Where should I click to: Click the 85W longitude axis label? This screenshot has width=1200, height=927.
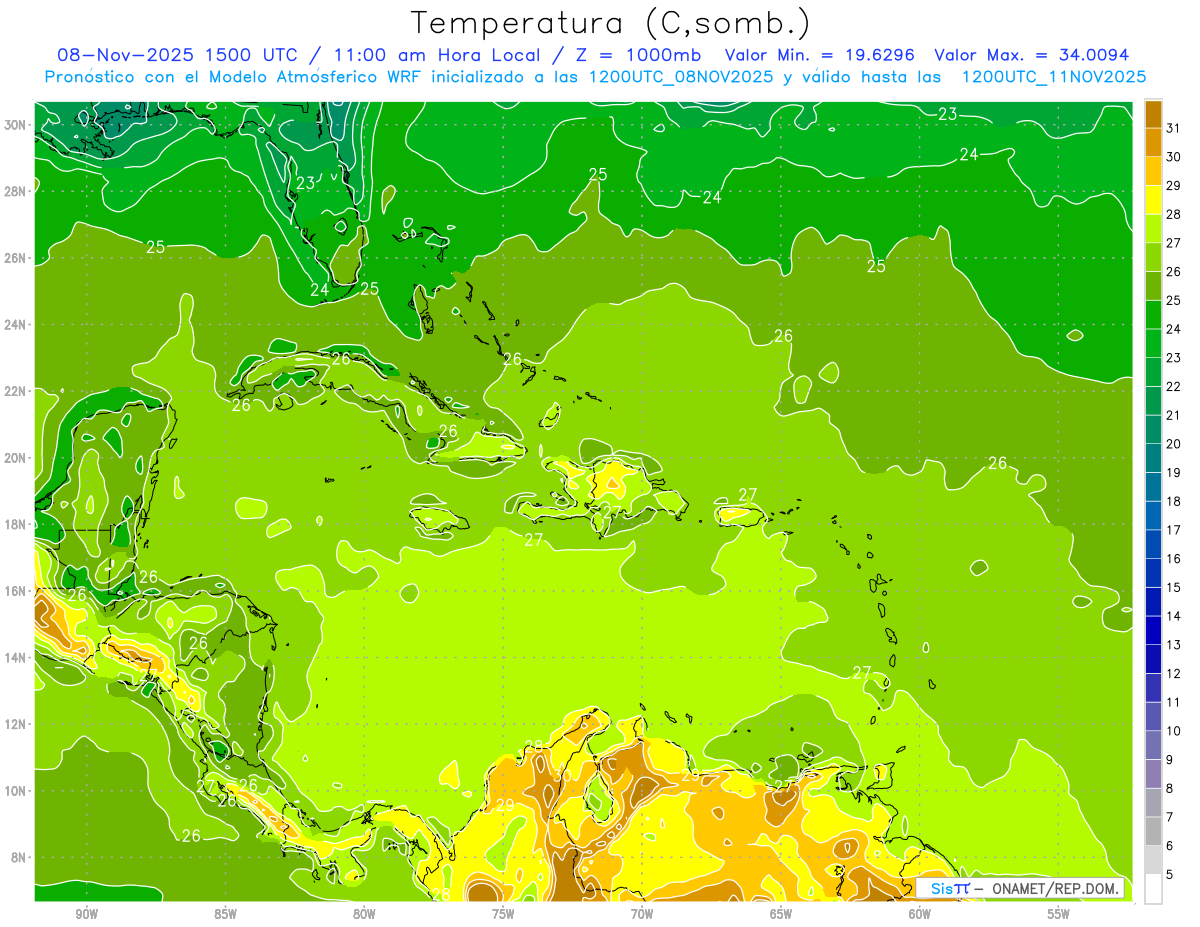point(225,914)
